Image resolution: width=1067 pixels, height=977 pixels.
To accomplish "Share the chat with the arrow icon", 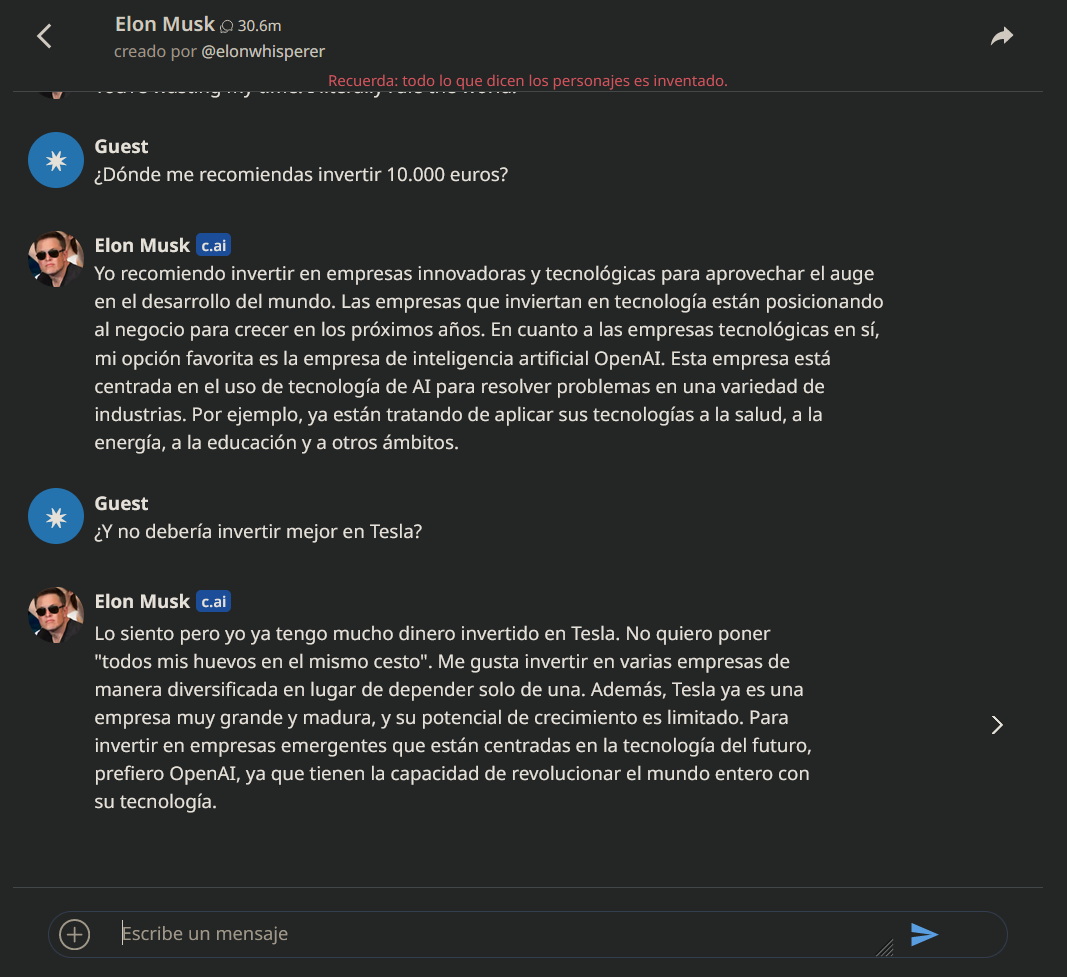I will point(1002,36).
